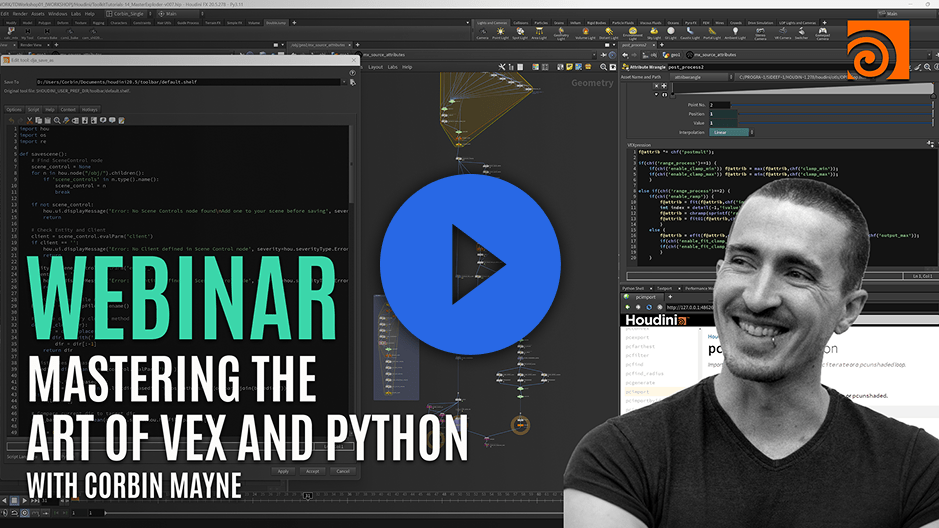Select the Spot Light shelf tool
Viewport: 939px width, 528px height.
click(x=520, y=34)
